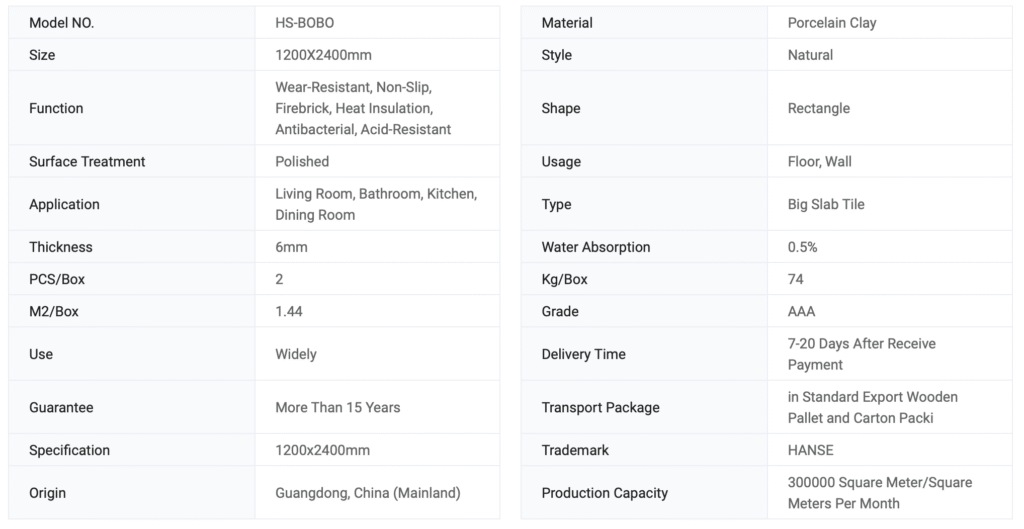Click the Water Absorption label
The height and width of the screenshot is (529, 1024).
pos(596,247)
